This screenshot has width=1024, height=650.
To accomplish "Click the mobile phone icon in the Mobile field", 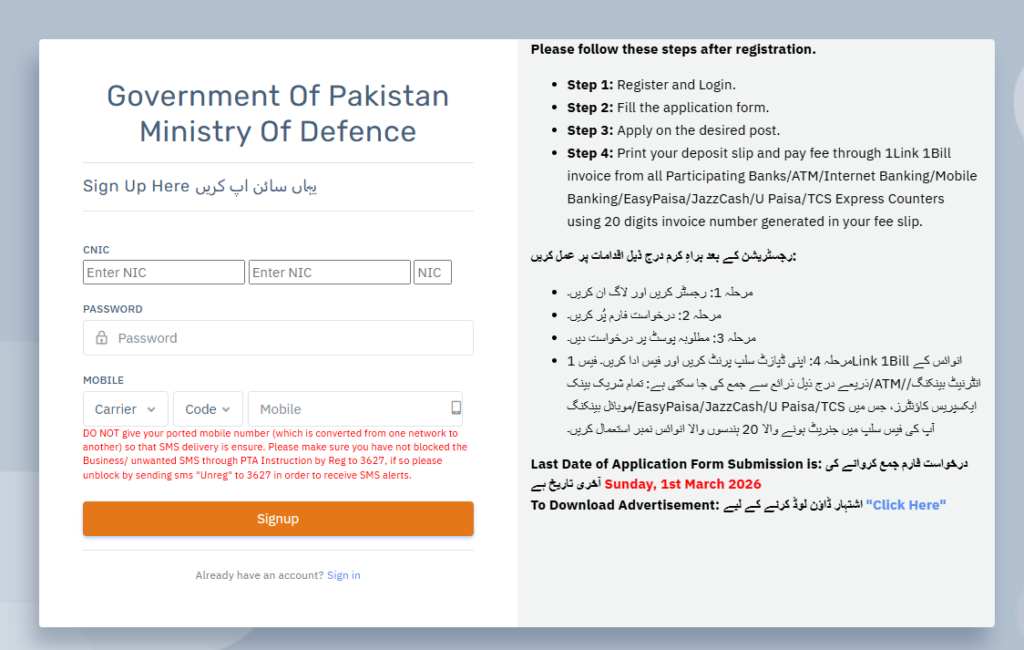I will [x=457, y=408].
